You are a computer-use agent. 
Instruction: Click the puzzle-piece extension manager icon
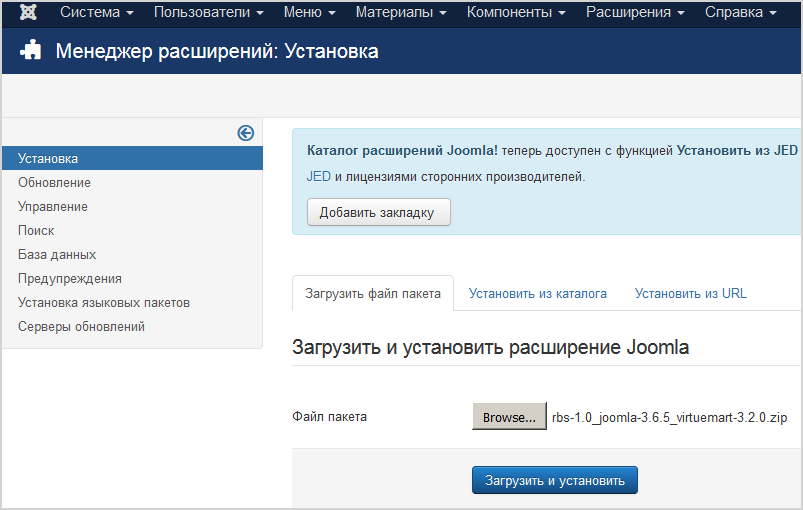31,51
